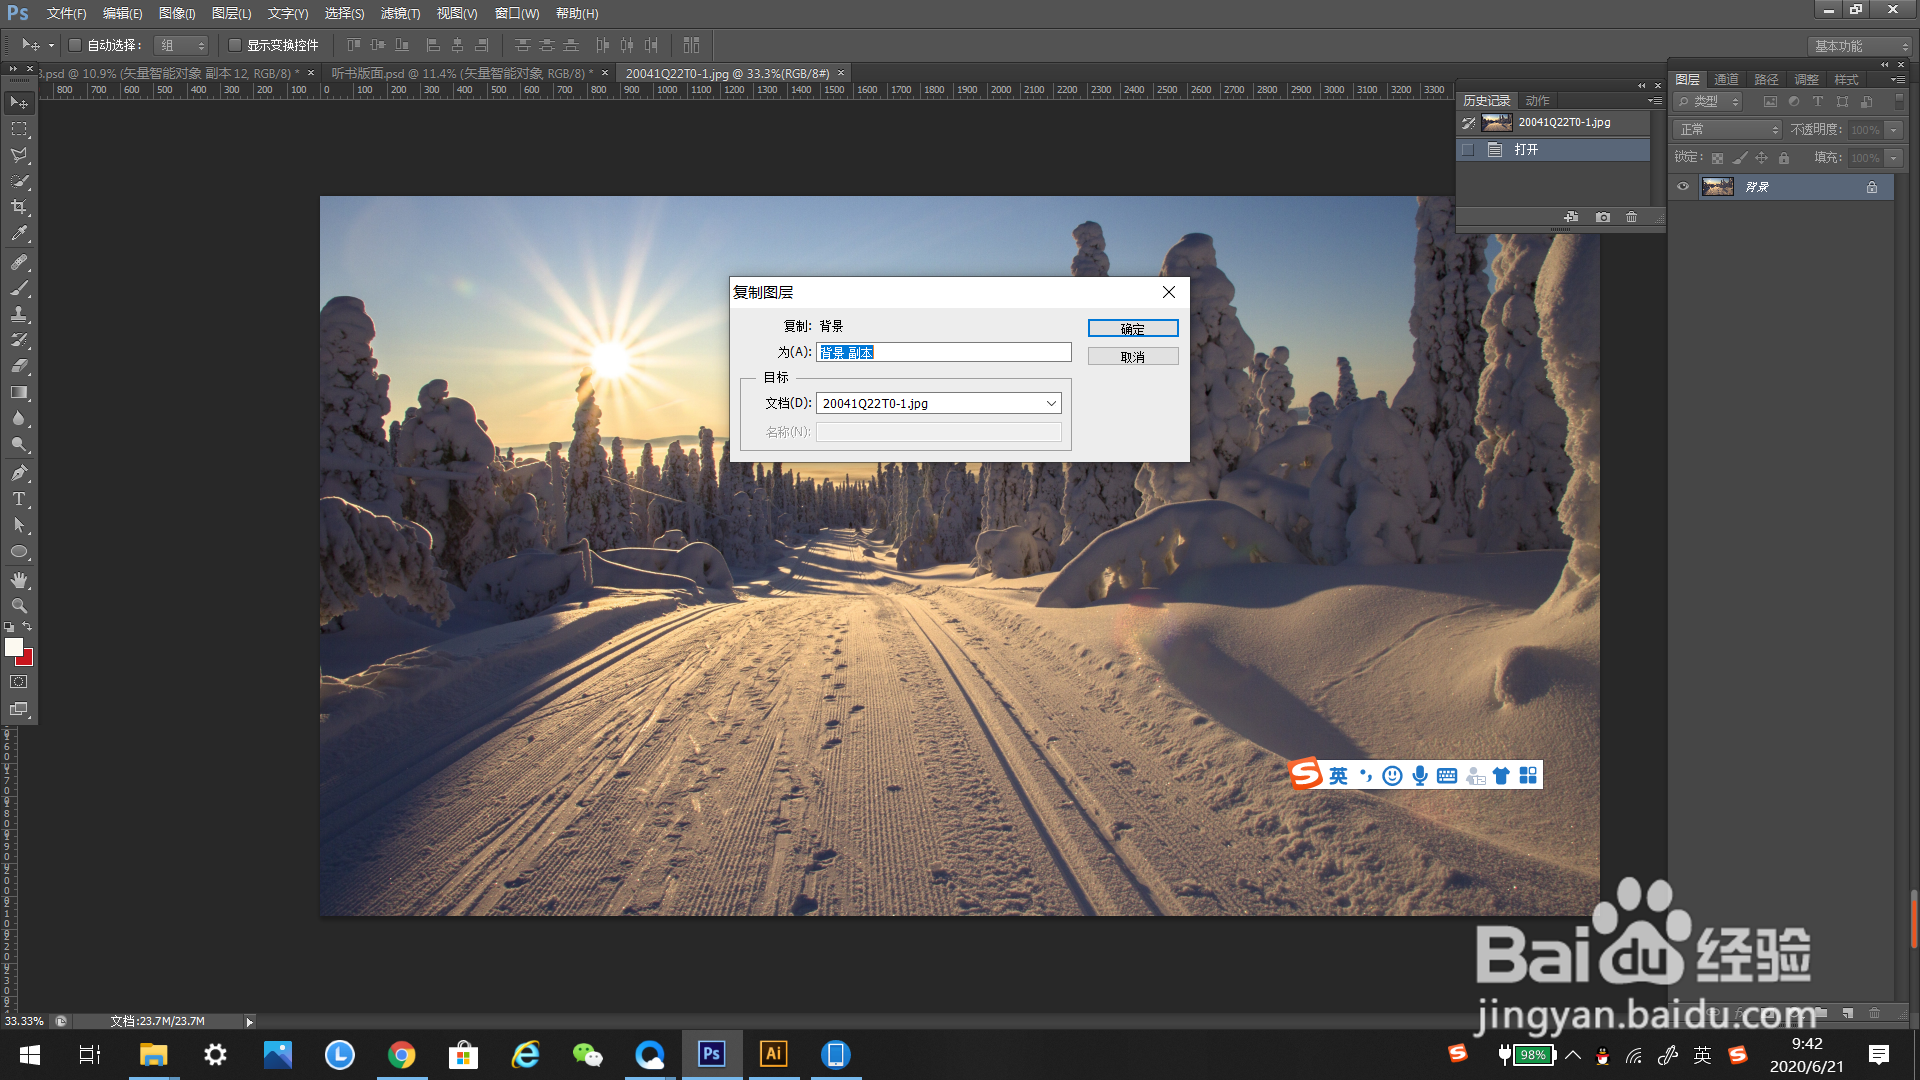Open Photoshop from the Windows taskbar
The image size is (1920, 1080).
click(x=711, y=1054)
